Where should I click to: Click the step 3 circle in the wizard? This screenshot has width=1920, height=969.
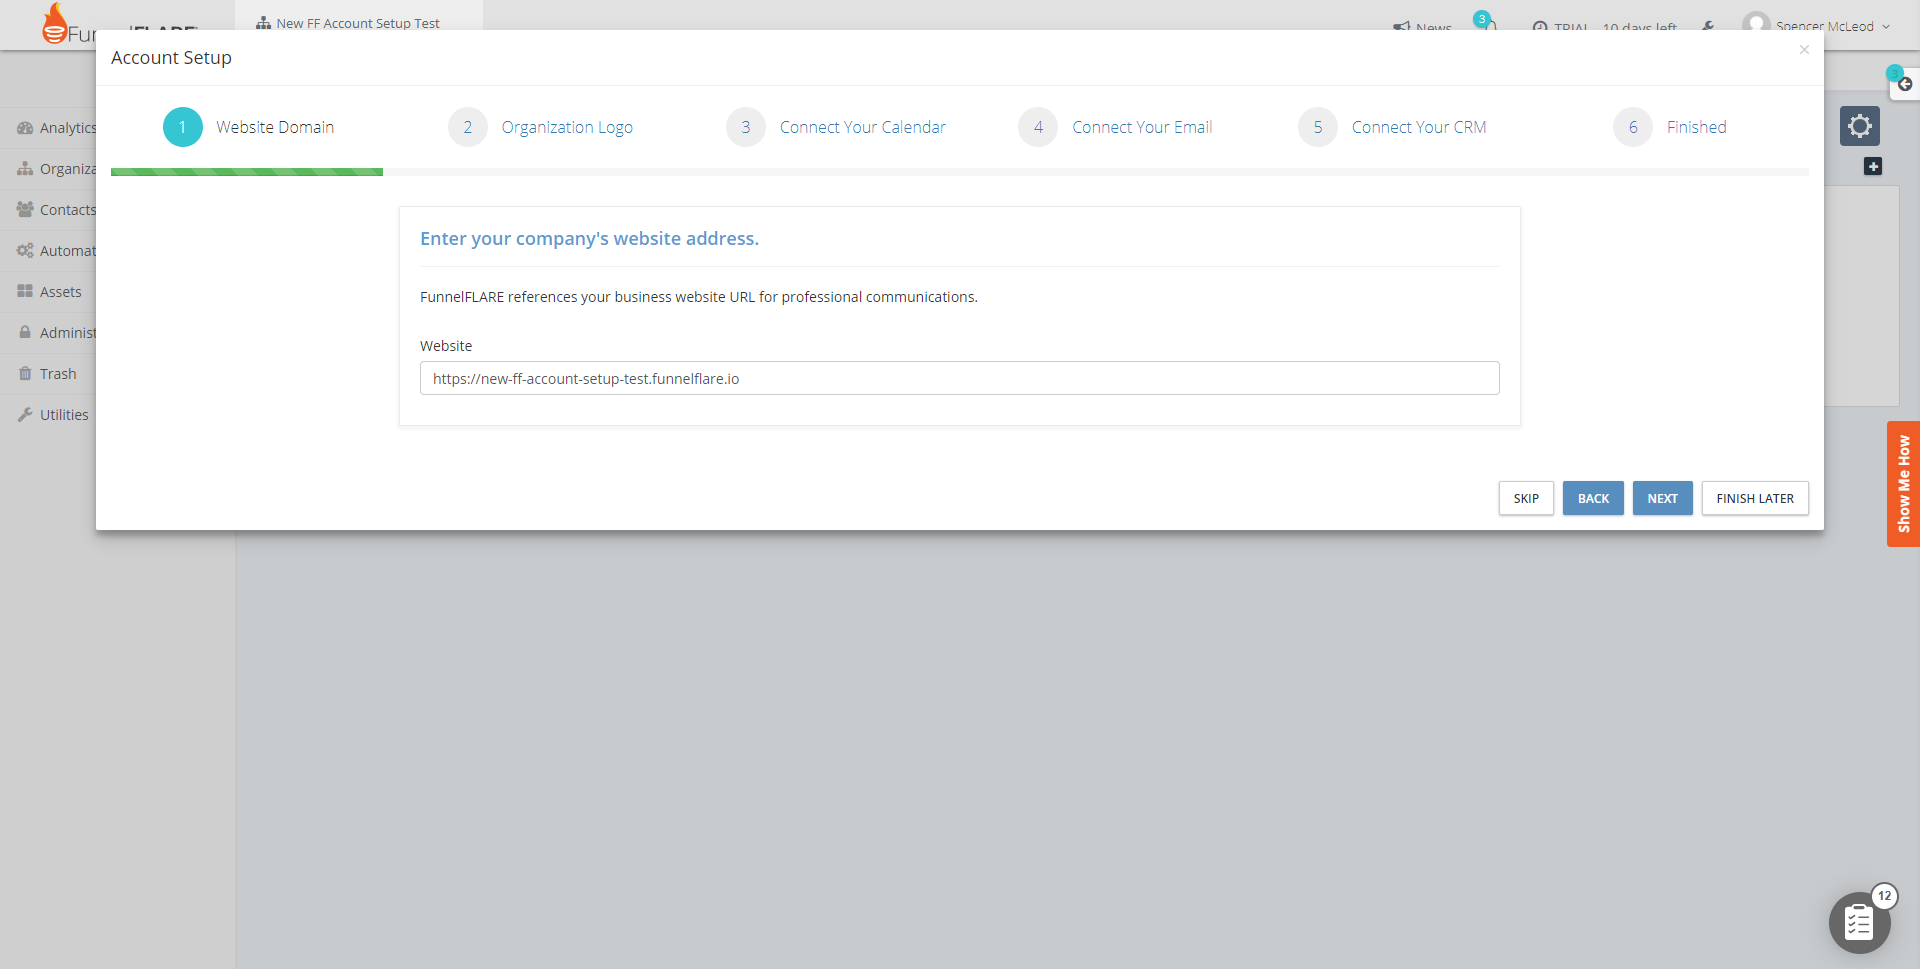(746, 127)
